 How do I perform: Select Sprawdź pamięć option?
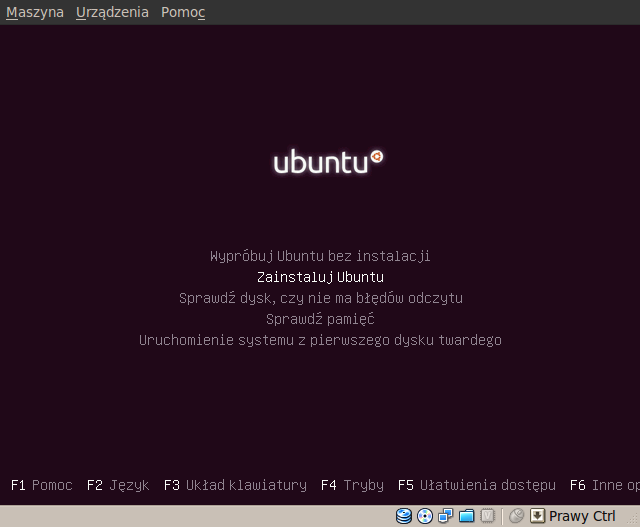pos(320,319)
